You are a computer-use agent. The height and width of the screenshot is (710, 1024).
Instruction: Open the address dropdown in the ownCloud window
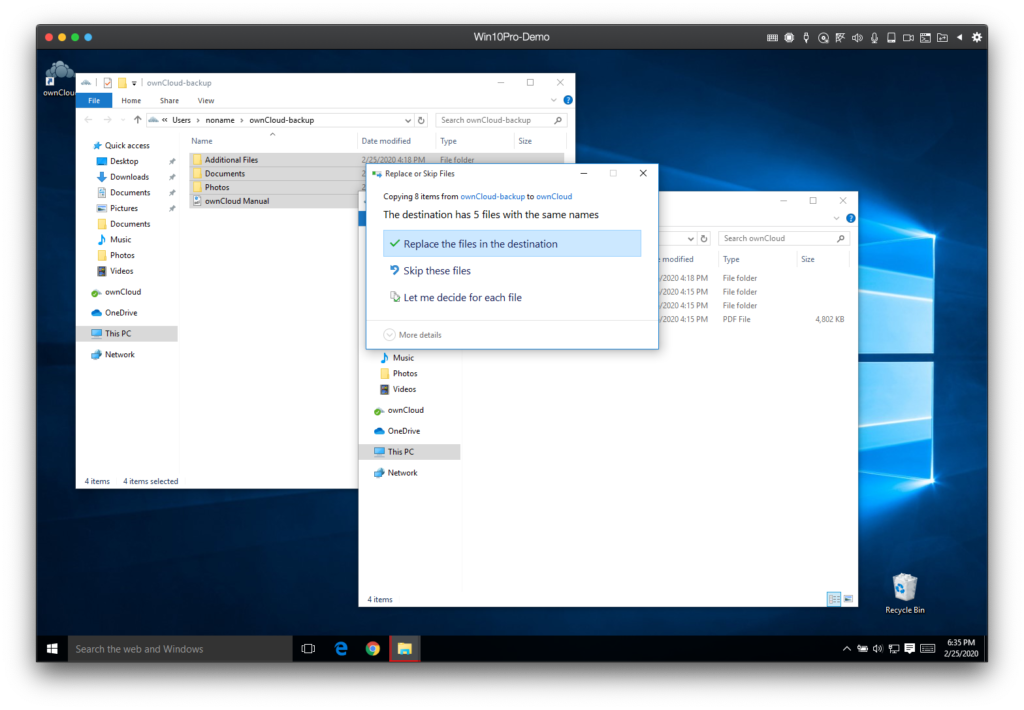point(690,238)
